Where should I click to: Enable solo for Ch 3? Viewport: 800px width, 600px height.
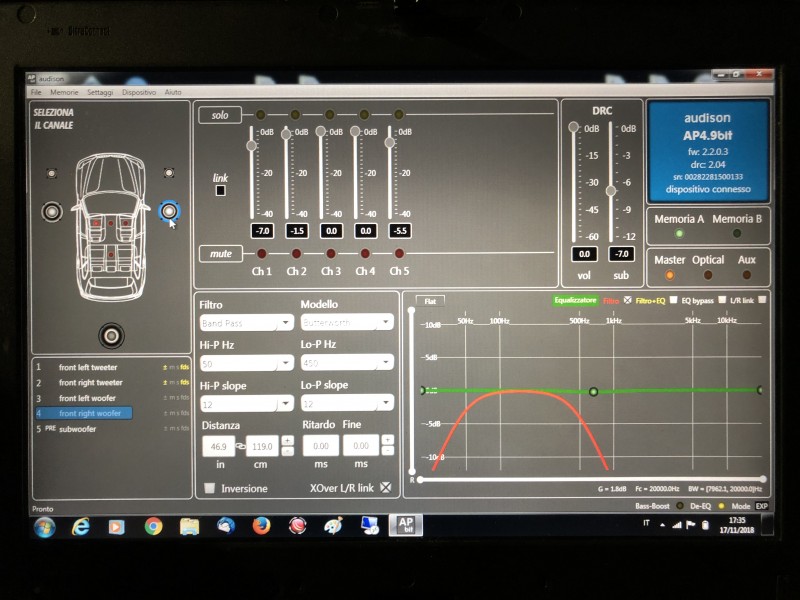click(330, 114)
